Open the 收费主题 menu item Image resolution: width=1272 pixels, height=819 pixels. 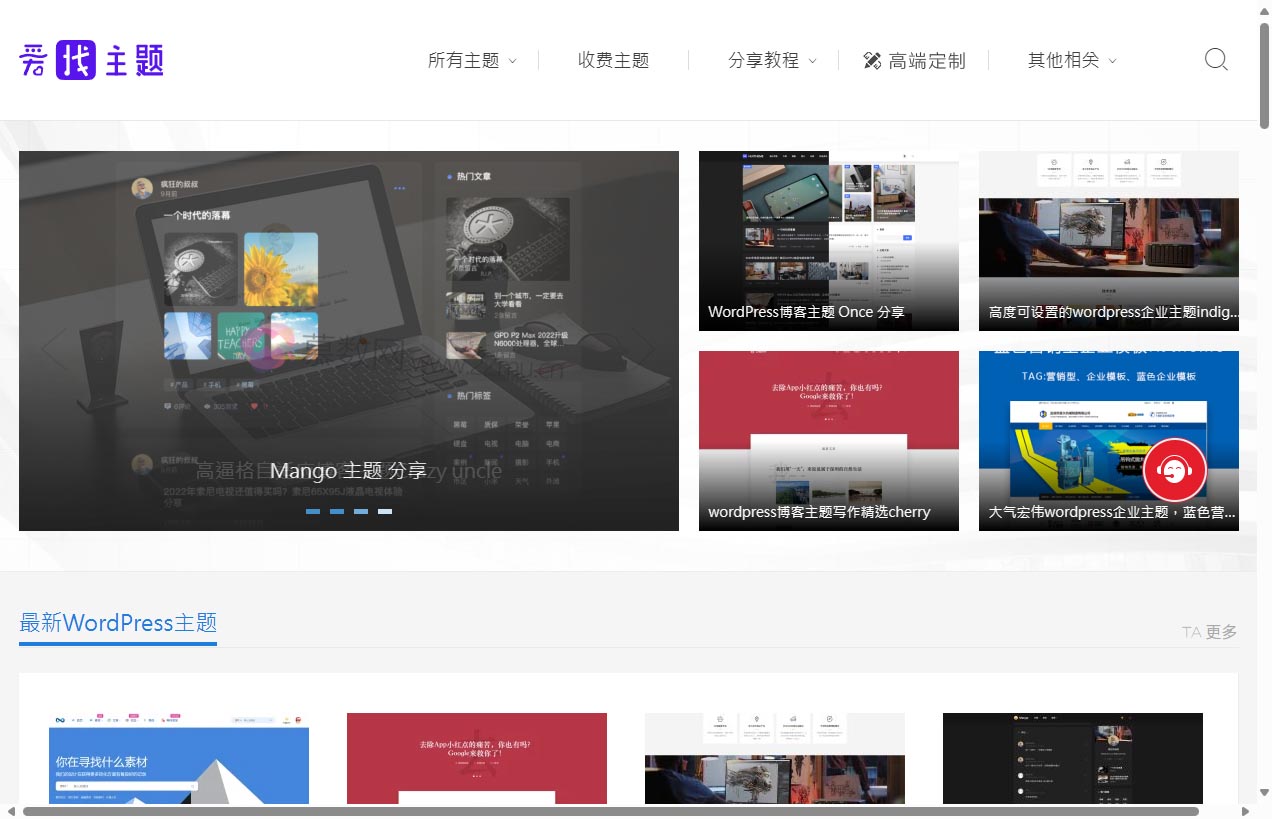[x=613, y=61]
